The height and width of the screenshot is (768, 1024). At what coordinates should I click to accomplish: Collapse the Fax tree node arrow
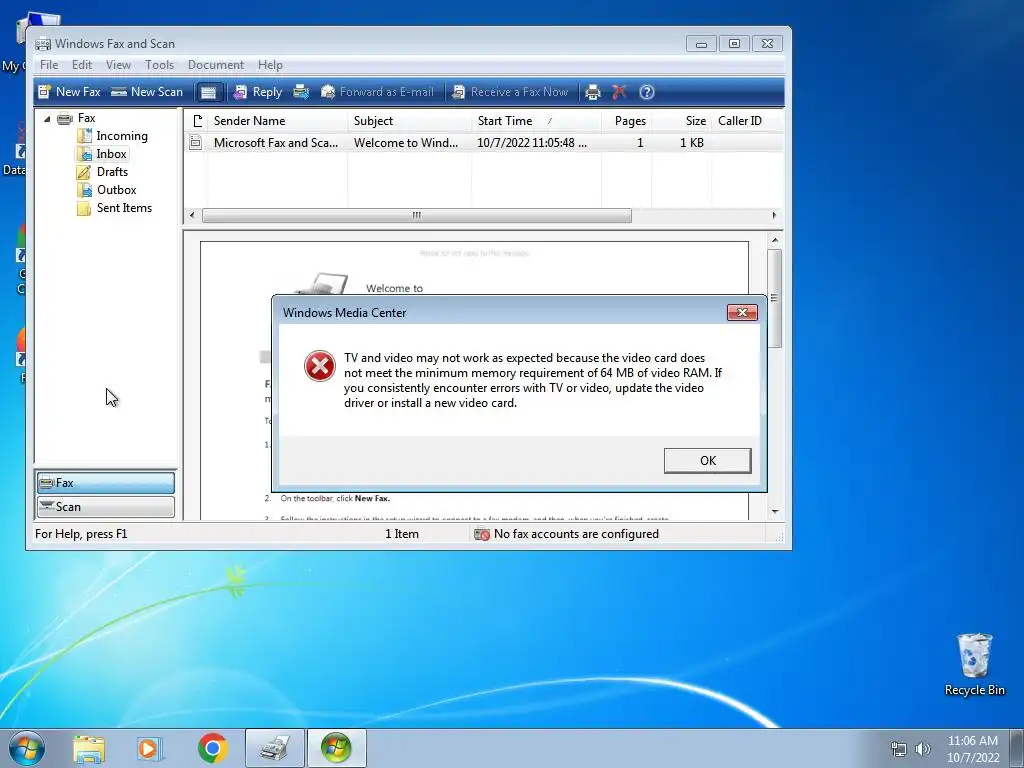click(47, 119)
